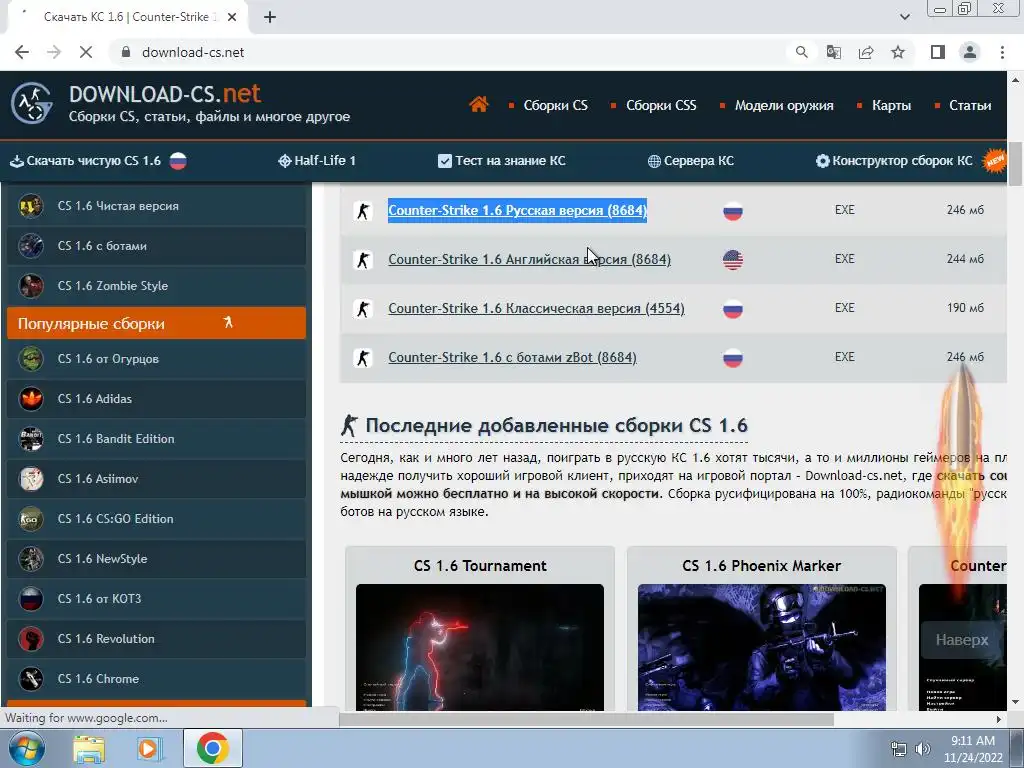This screenshot has height=768, width=1024.
Task: Click Counter-Strike 1.6 Английская версия (8684) link
Action: coord(530,259)
